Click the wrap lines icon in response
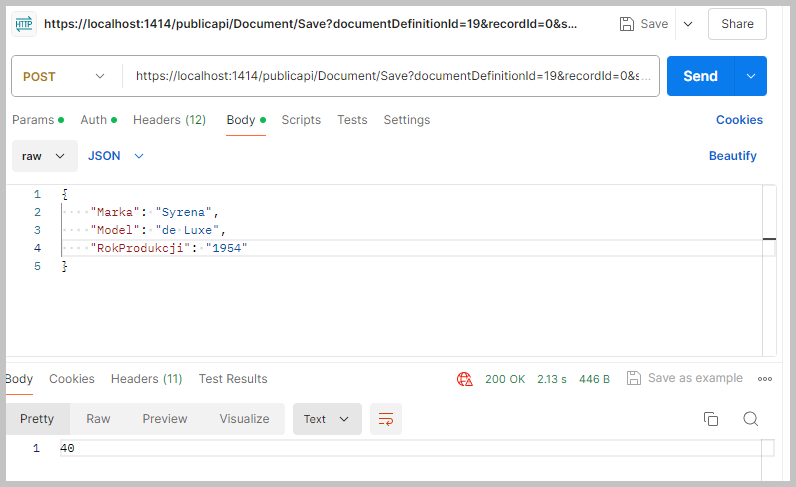796x487 pixels. point(385,419)
